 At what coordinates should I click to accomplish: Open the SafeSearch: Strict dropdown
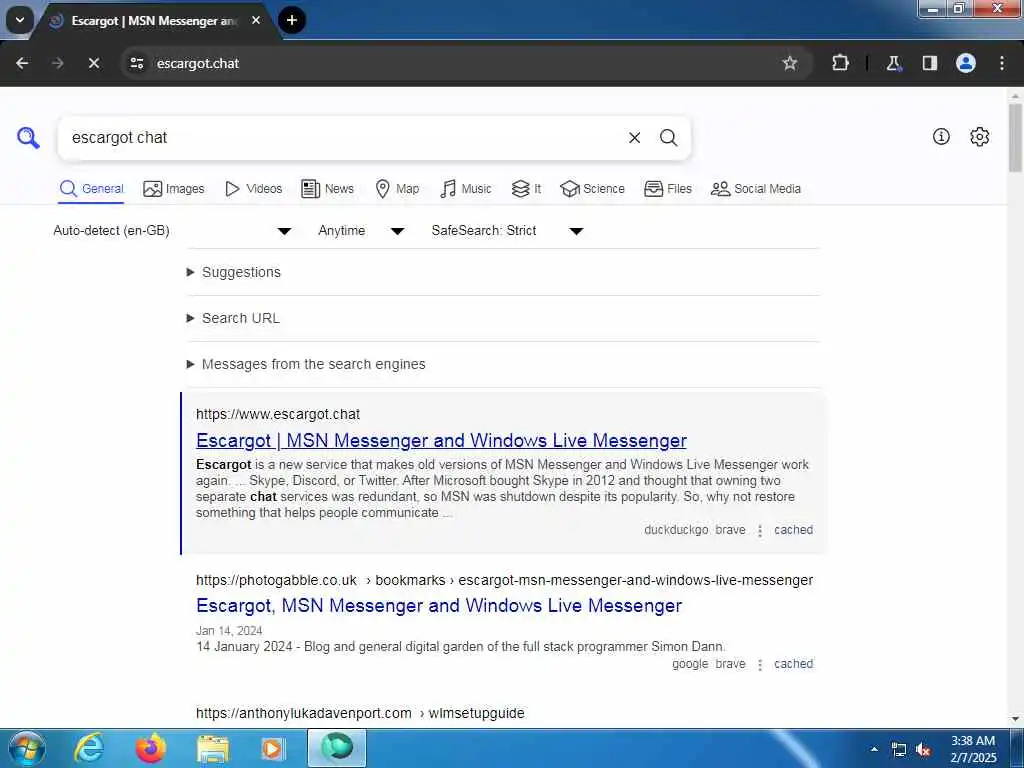507,231
